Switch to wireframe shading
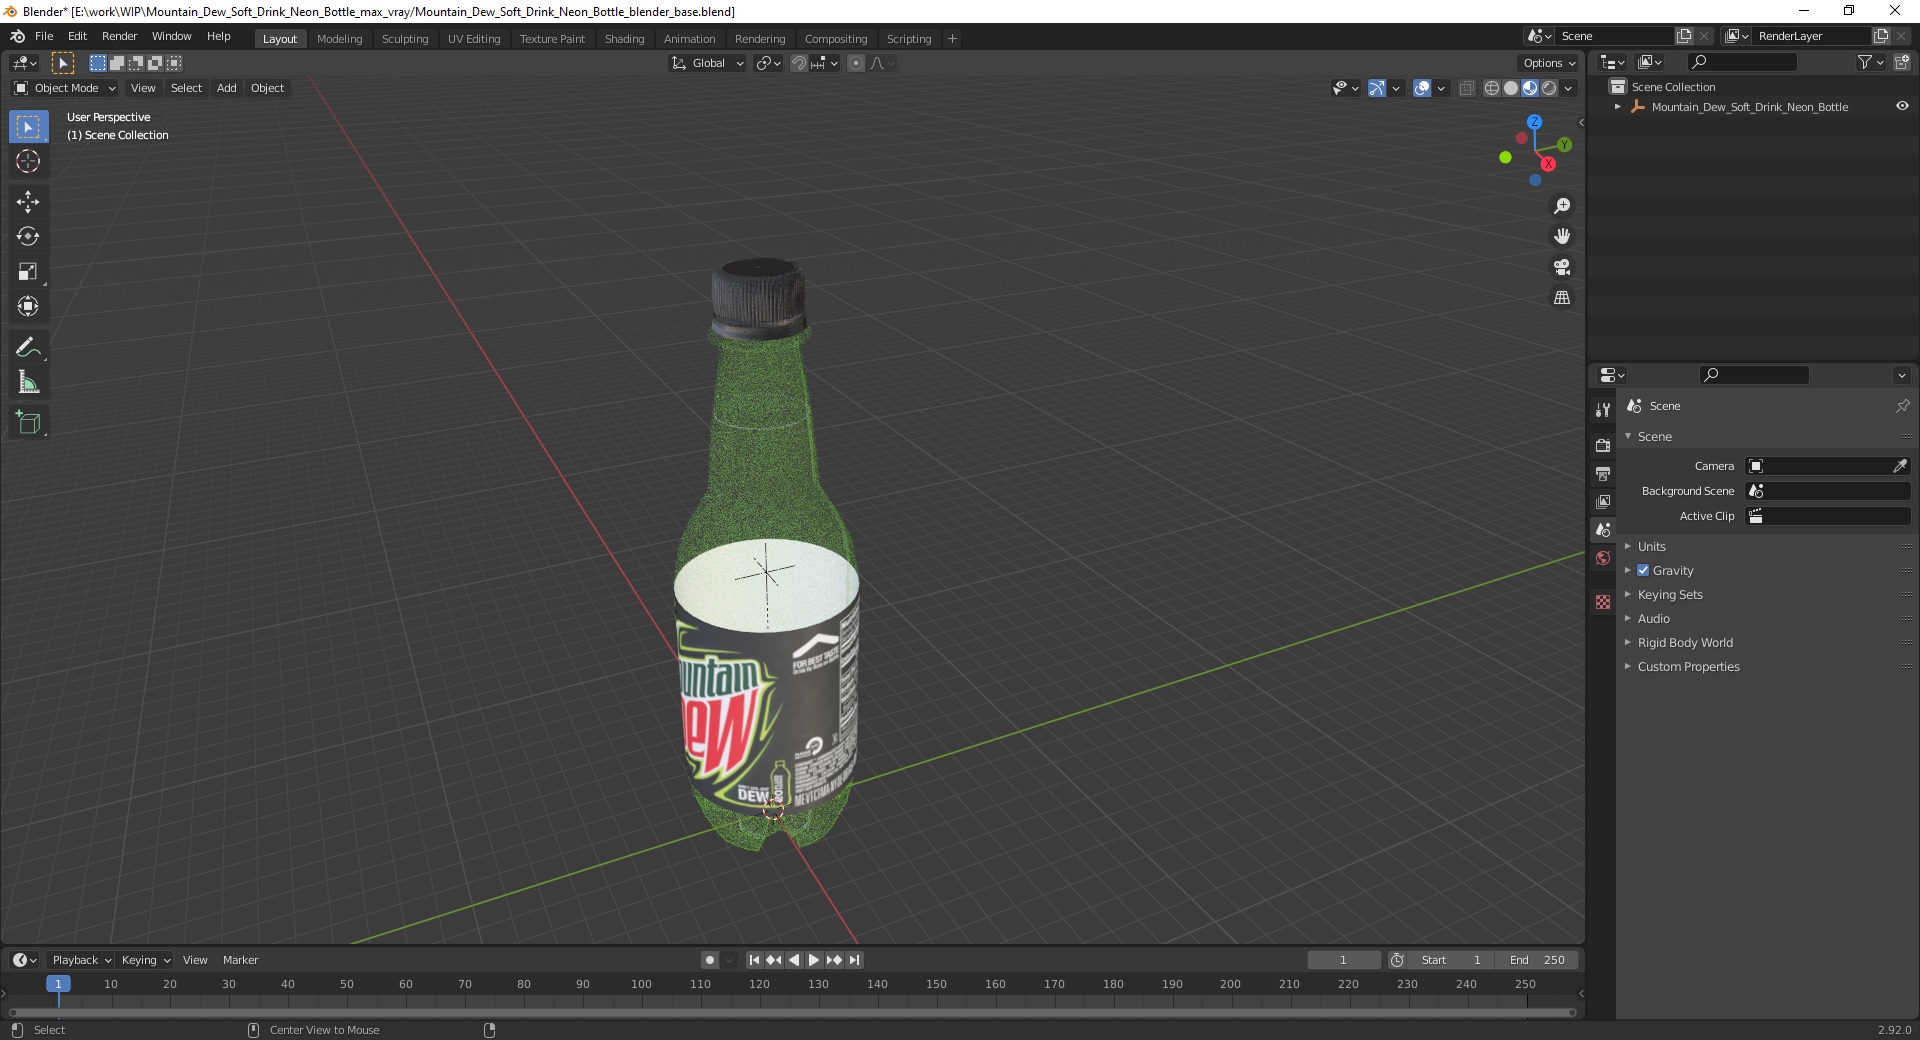Image resolution: width=1920 pixels, height=1040 pixels. 1492,88
